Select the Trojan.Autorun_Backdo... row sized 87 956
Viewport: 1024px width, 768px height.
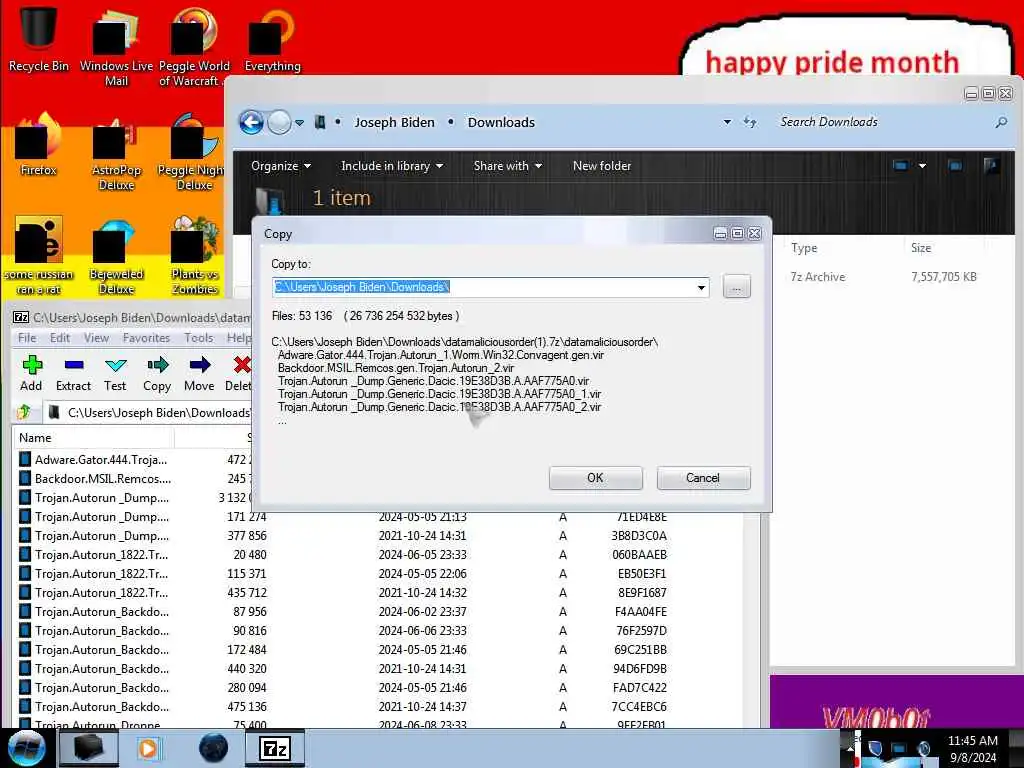coord(379,612)
